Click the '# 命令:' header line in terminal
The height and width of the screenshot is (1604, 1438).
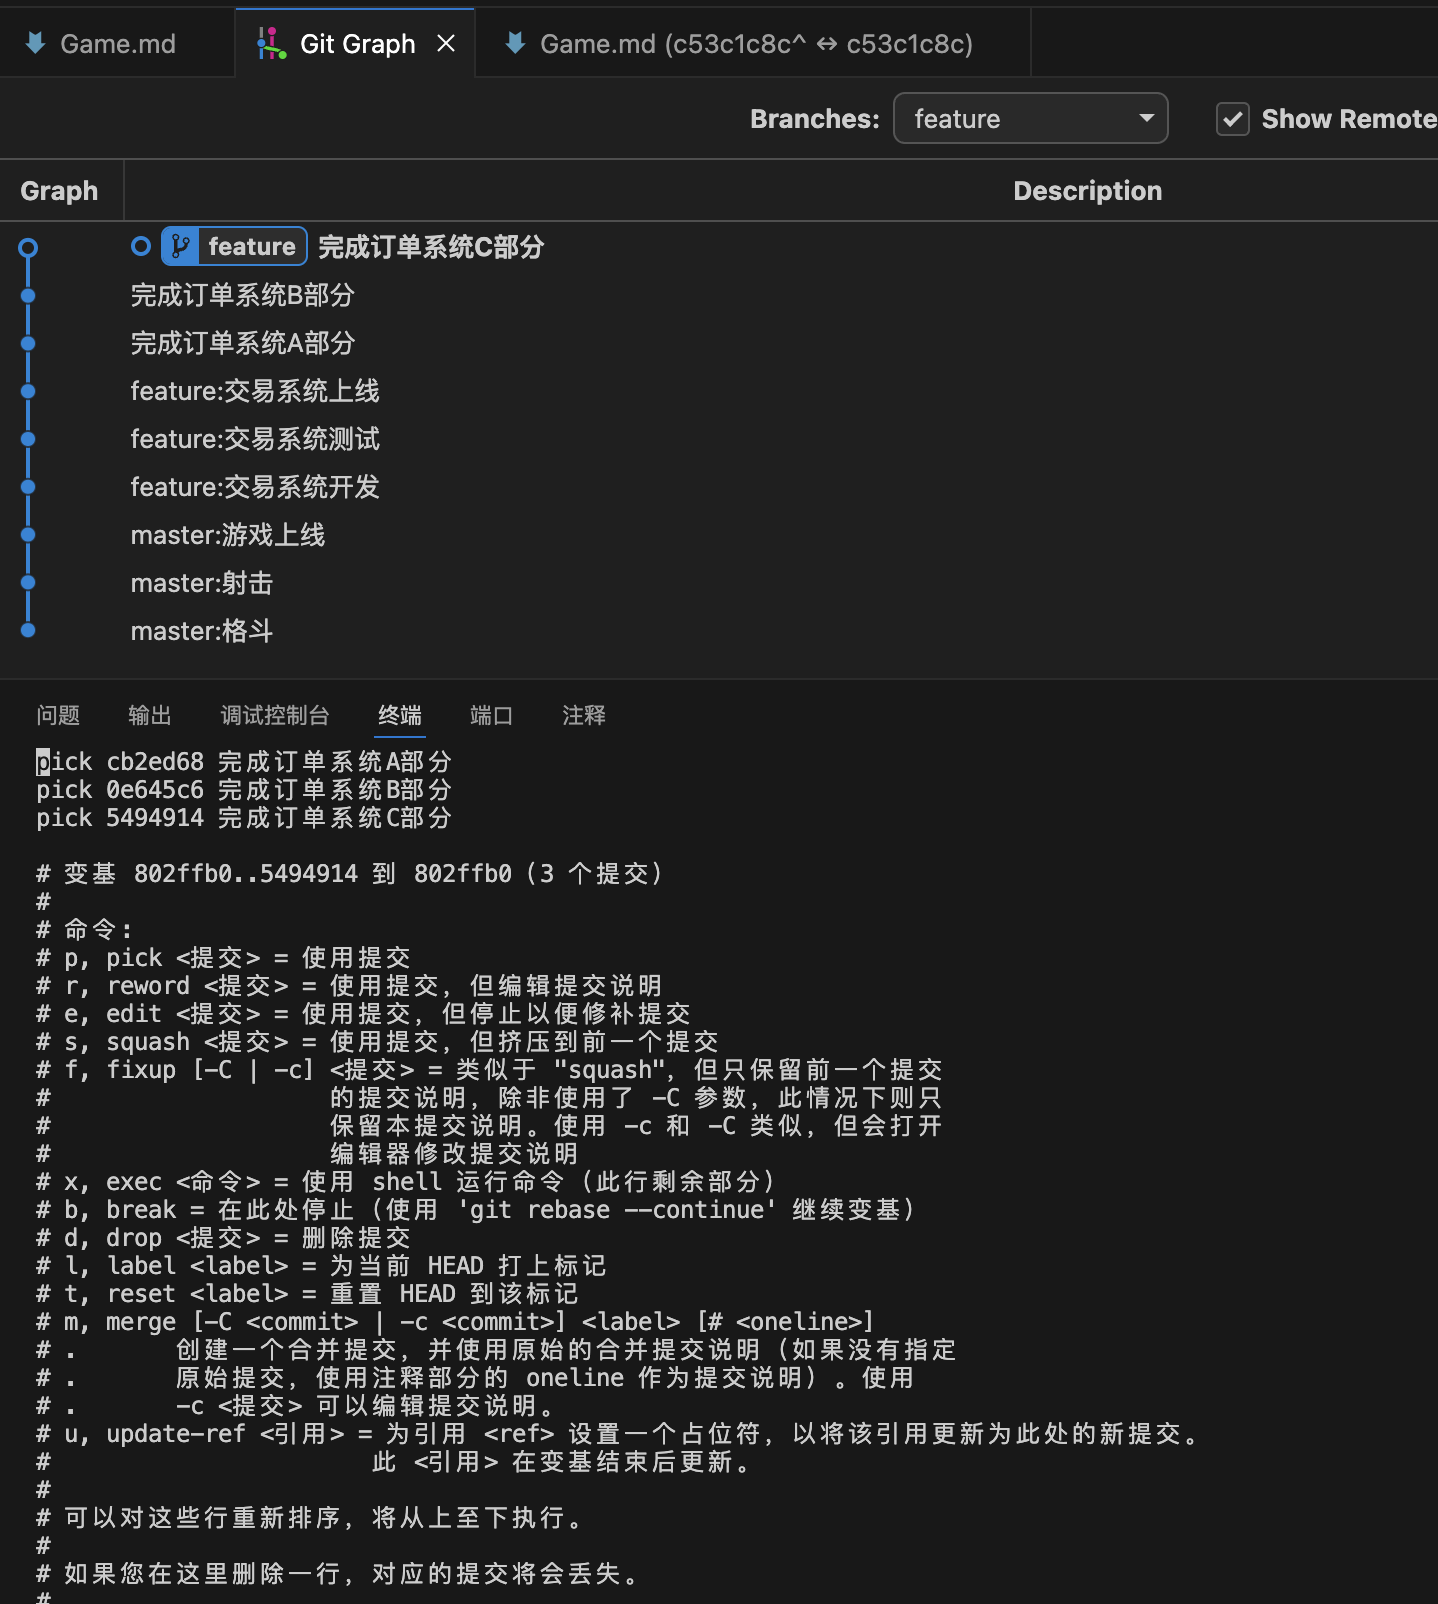pos(84,930)
